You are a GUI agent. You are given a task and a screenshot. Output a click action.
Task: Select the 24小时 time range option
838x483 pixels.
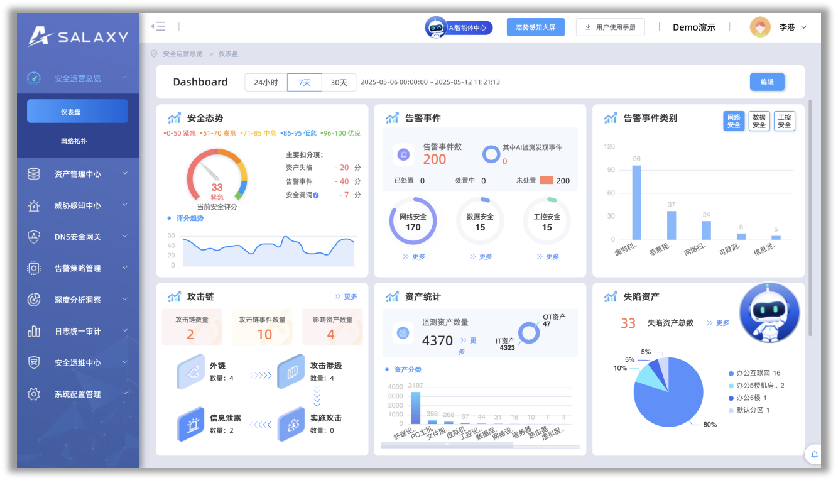click(x=266, y=82)
